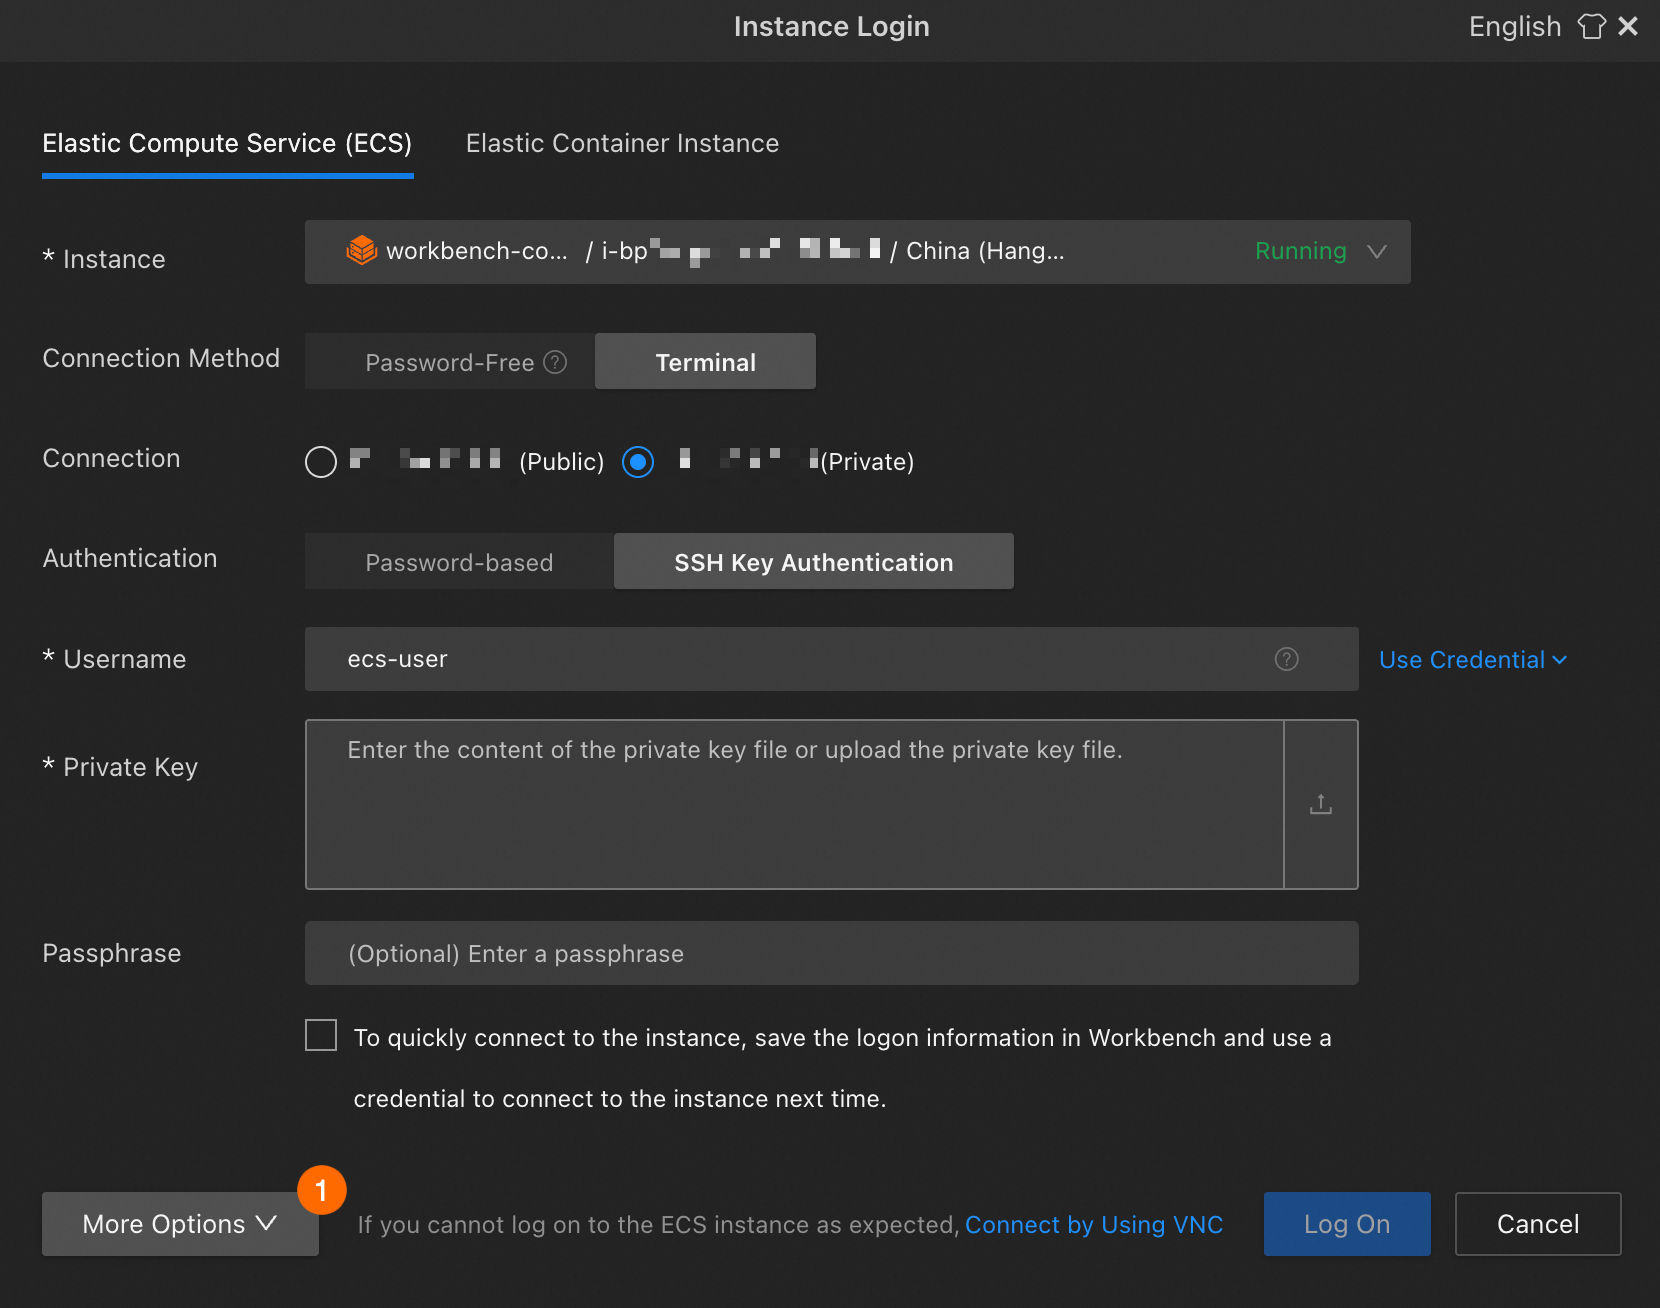Click the Running status text
Image resolution: width=1660 pixels, height=1308 pixels.
1300,251
